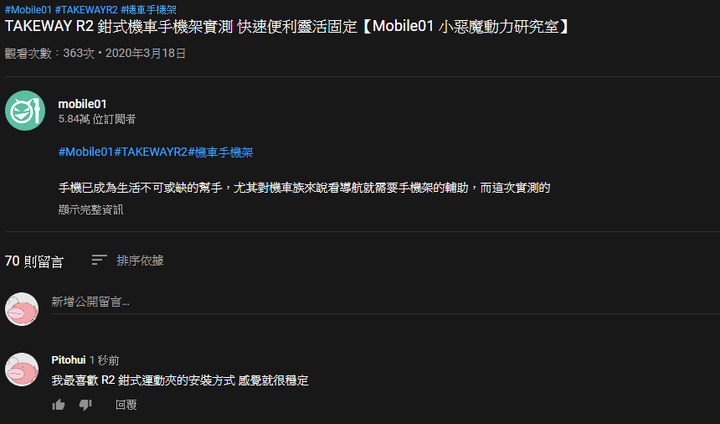Open #TAKEWAYR2 hashtag in the description
Viewport: 720px width, 424px height.
click(x=151, y=152)
